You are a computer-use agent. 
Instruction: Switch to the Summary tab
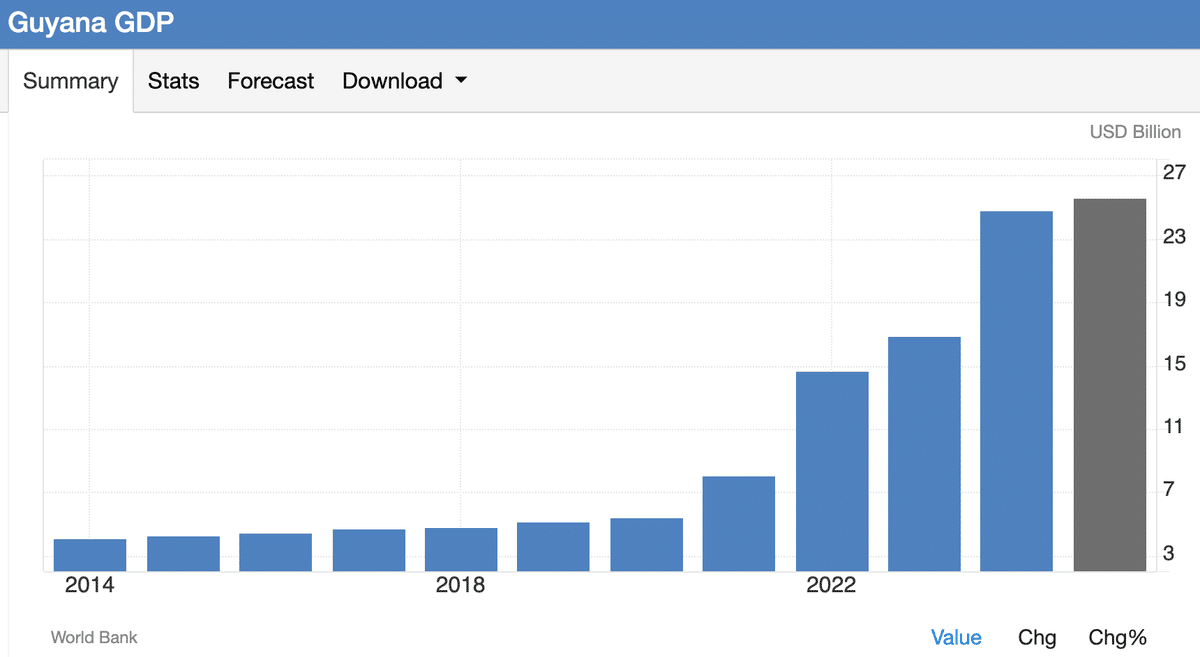coord(70,81)
